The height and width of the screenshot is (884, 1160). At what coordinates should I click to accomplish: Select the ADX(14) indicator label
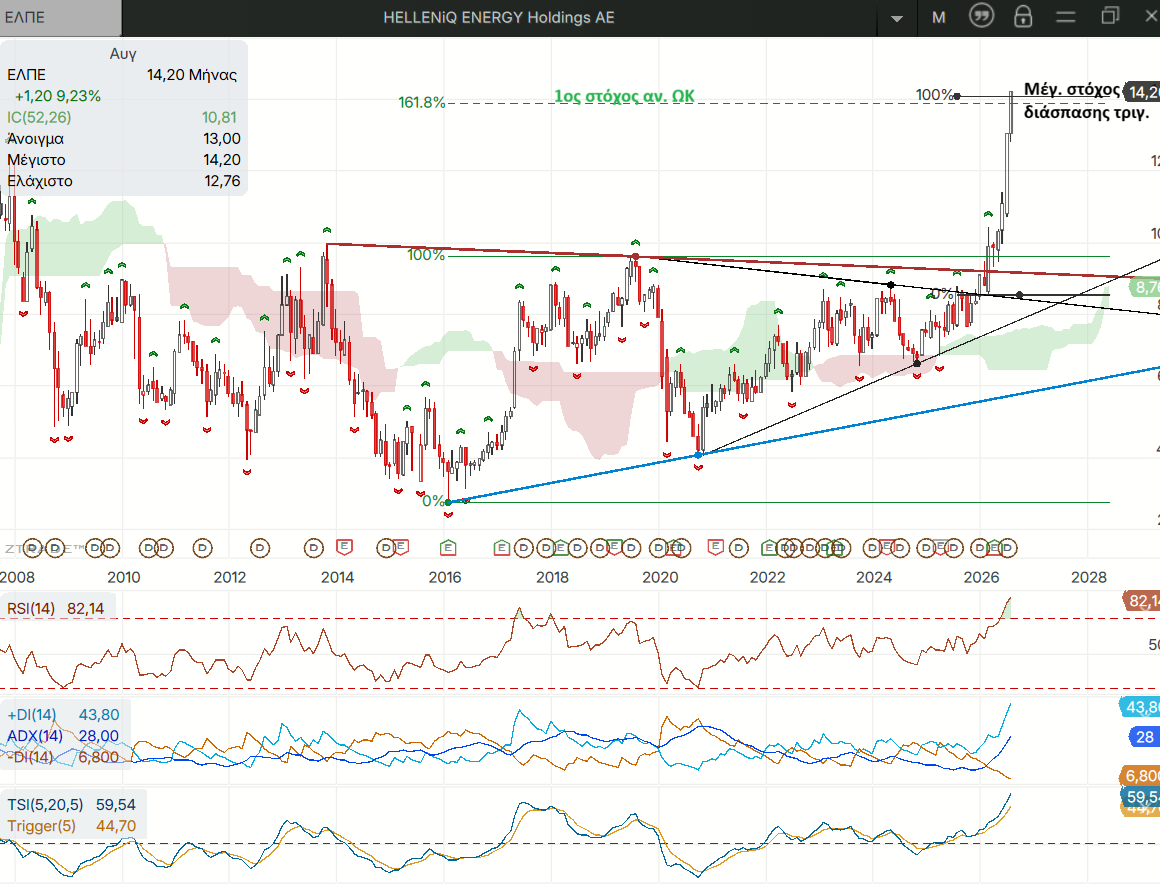coord(35,736)
